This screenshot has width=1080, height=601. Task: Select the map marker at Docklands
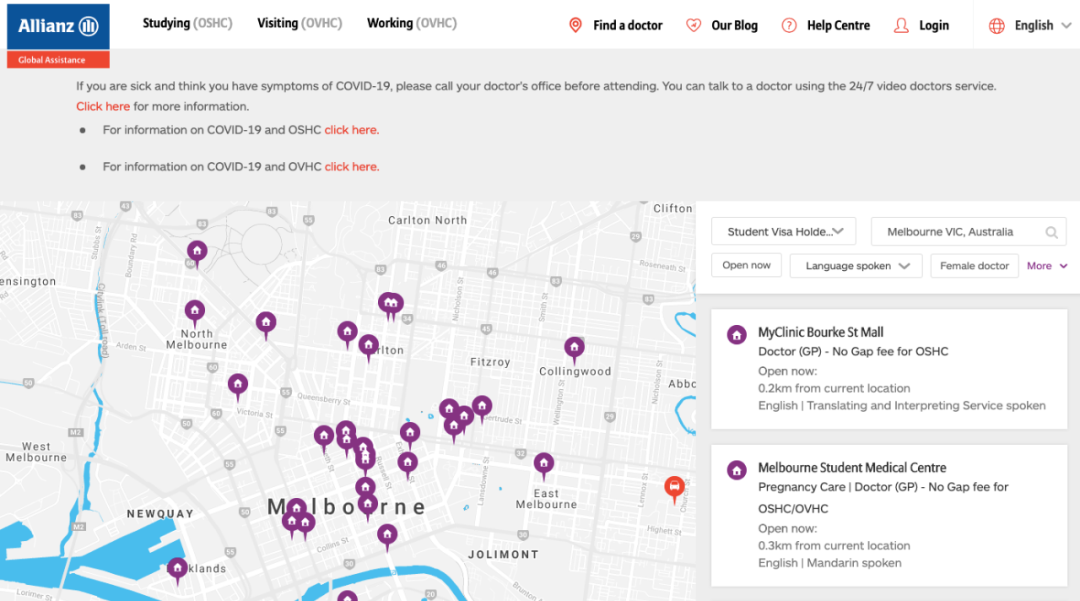[178, 569]
